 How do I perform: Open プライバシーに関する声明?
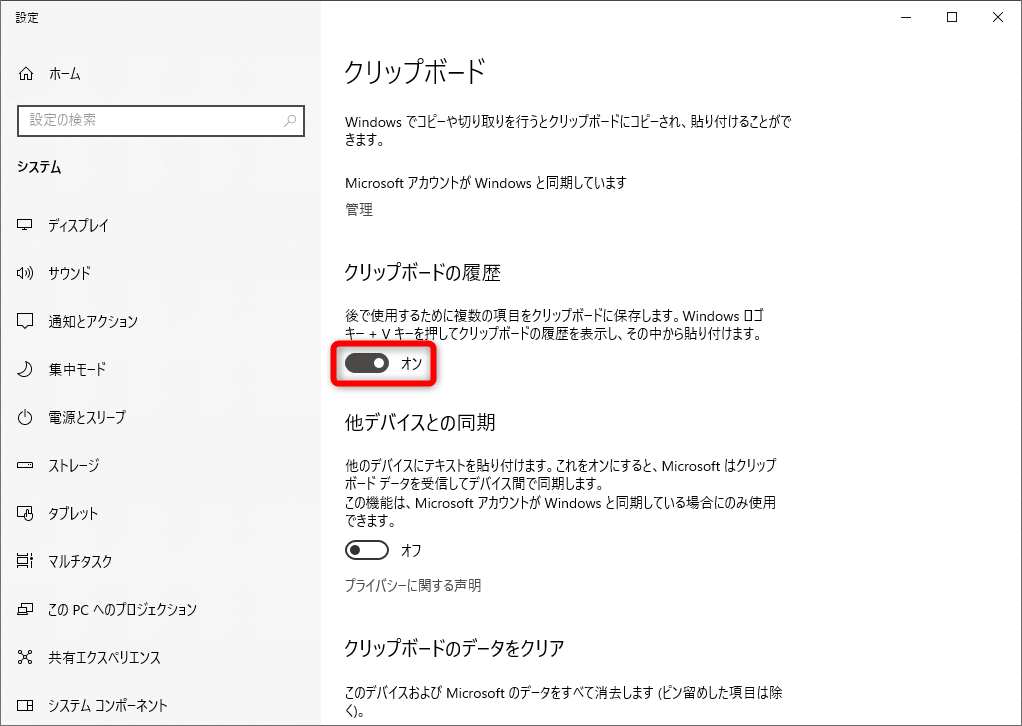415,585
